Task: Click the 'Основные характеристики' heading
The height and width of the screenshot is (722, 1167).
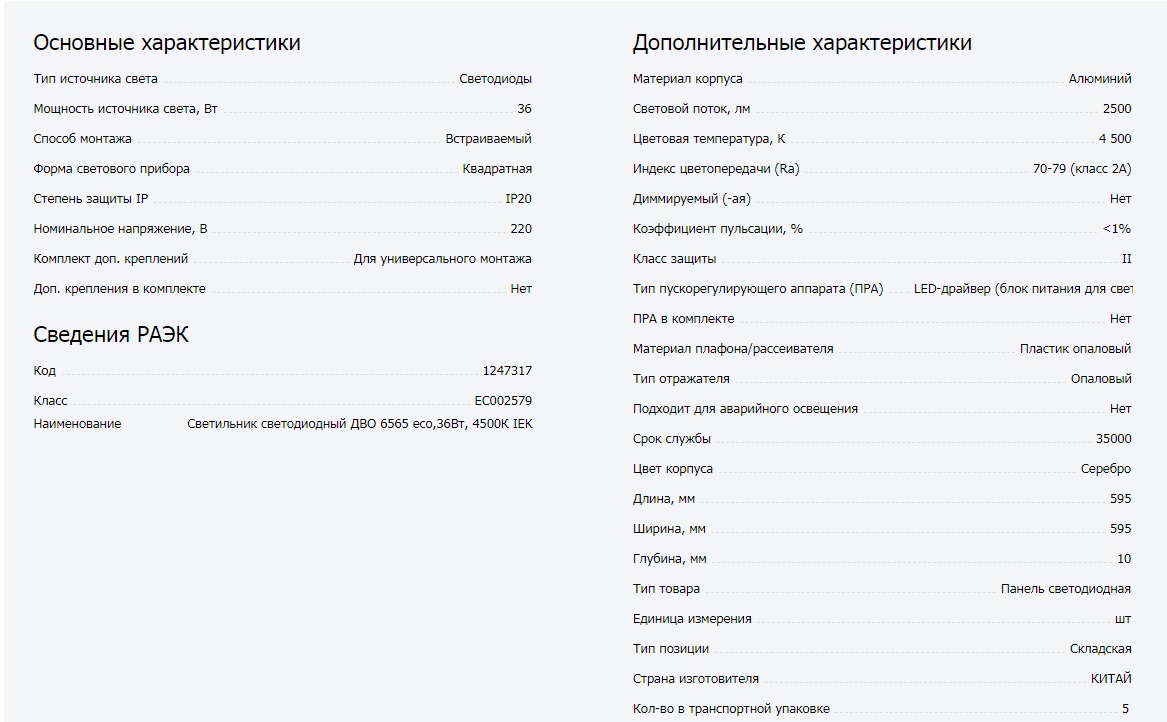Action: tap(167, 42)
